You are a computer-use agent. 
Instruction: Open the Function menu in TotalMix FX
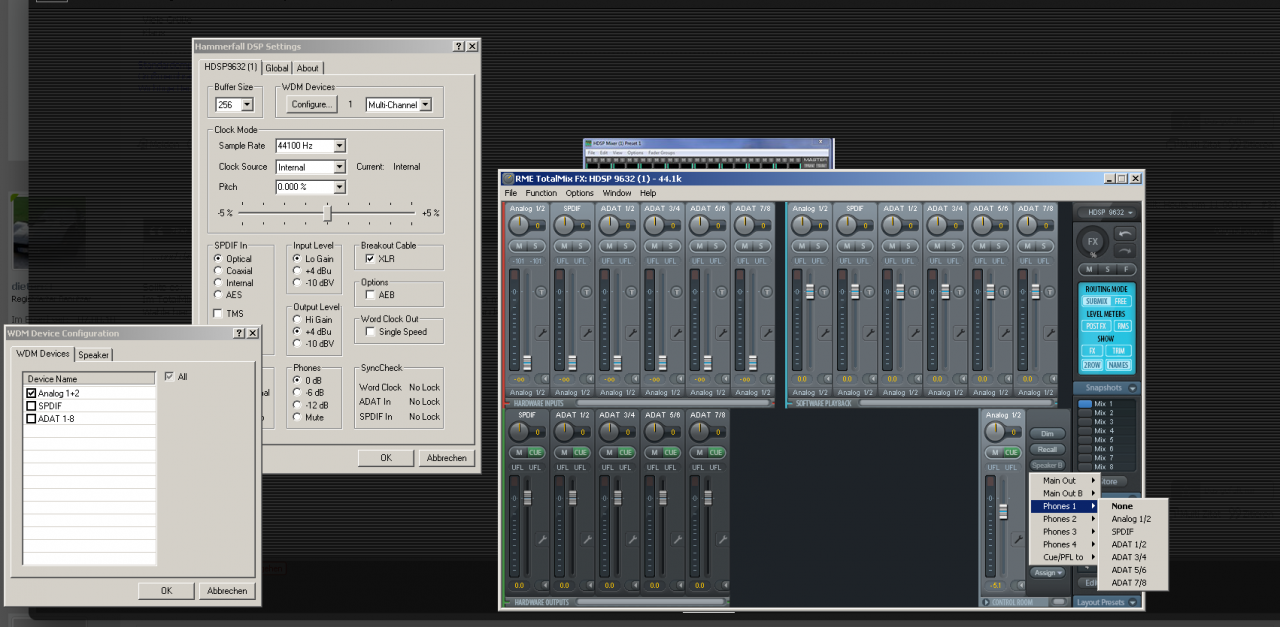click(x=541, y=193)
